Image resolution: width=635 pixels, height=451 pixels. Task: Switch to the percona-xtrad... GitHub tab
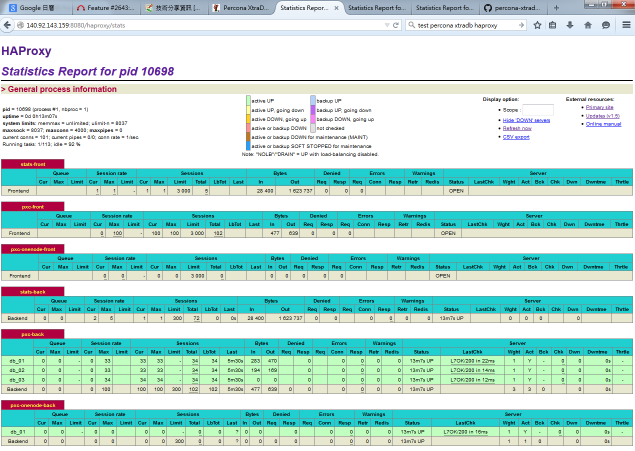tap(513, 8)
